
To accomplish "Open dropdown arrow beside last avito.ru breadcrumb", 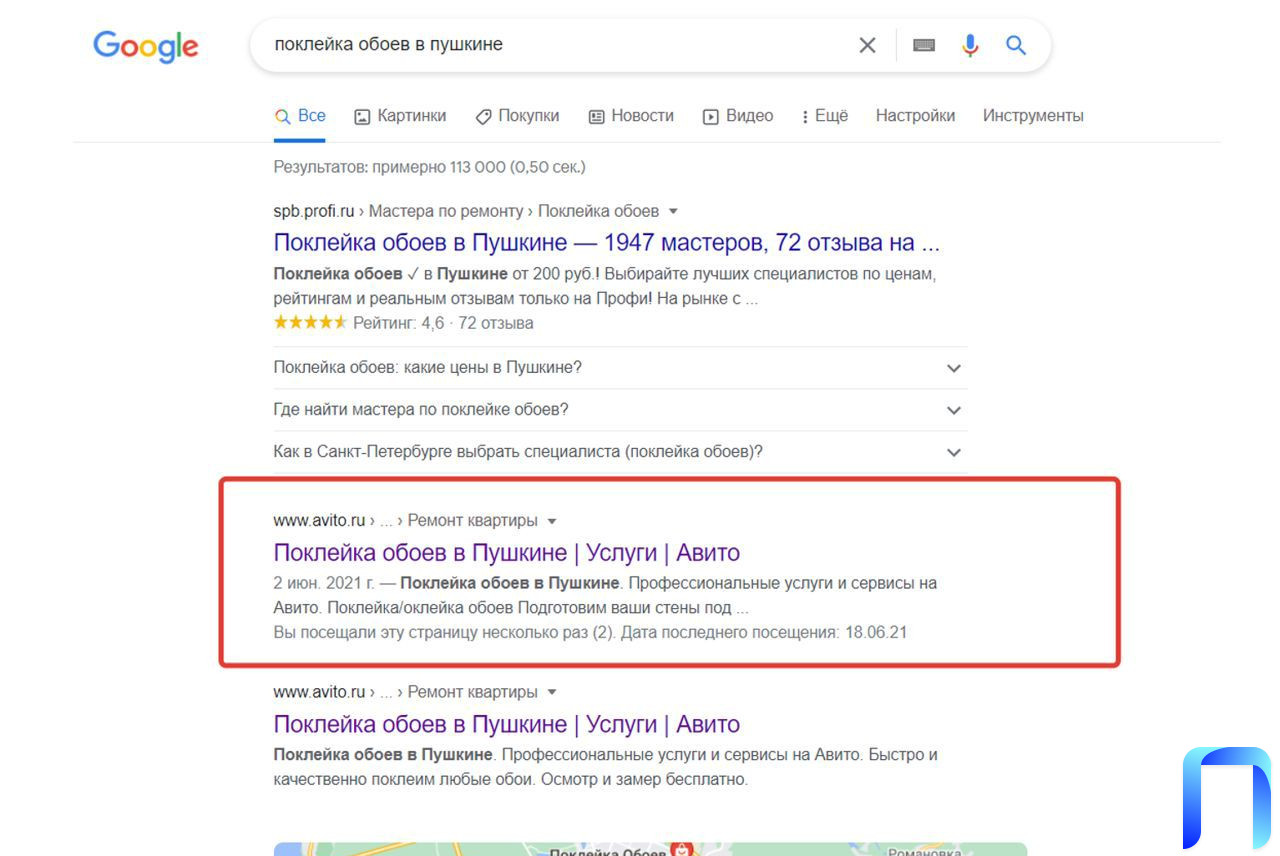I will (552, 692).
